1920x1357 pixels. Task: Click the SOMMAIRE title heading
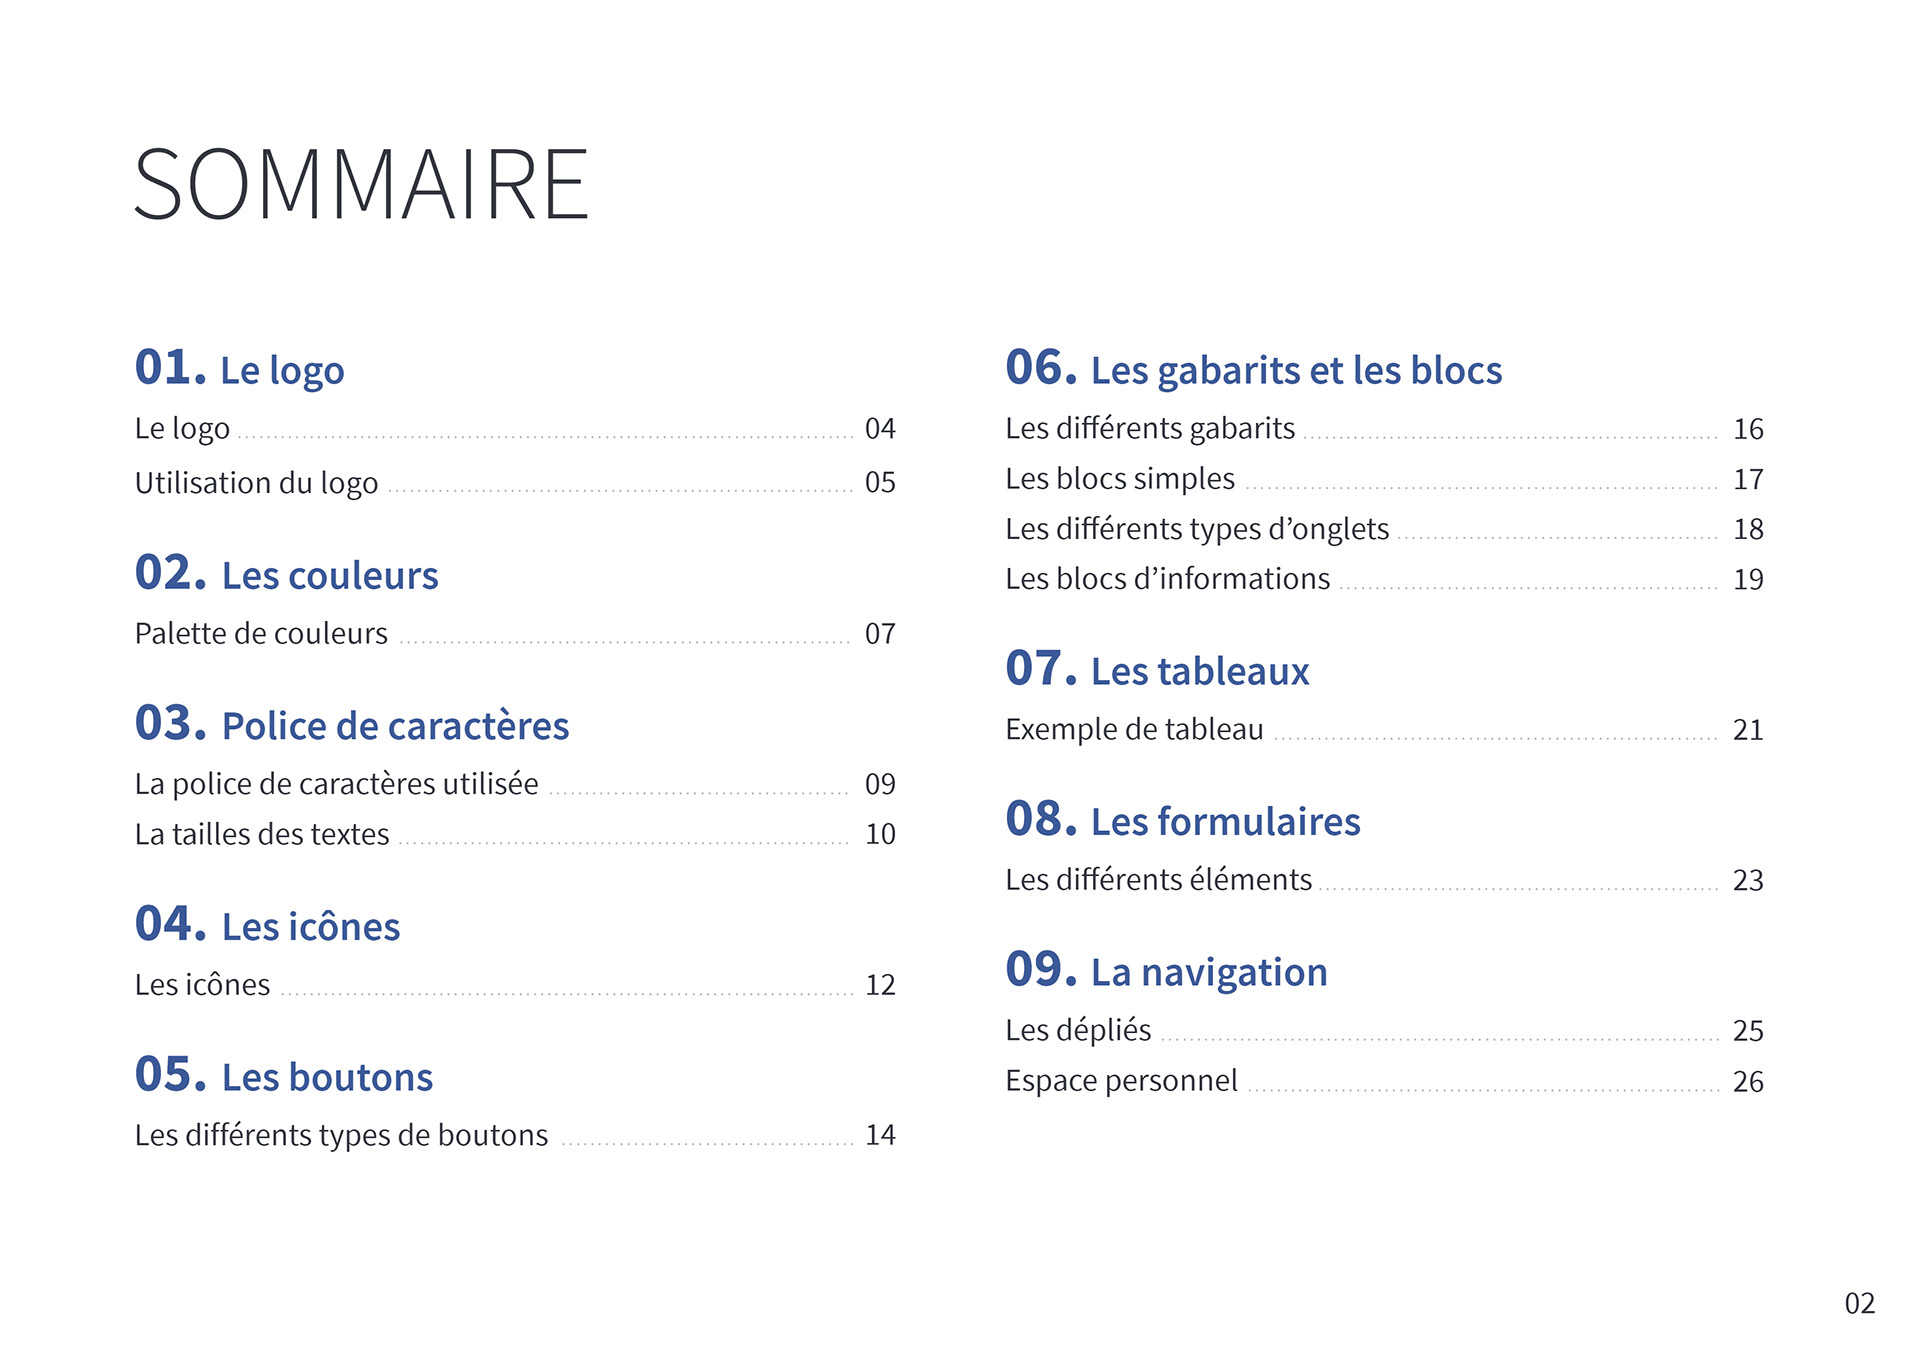click(x=361, y=185)
